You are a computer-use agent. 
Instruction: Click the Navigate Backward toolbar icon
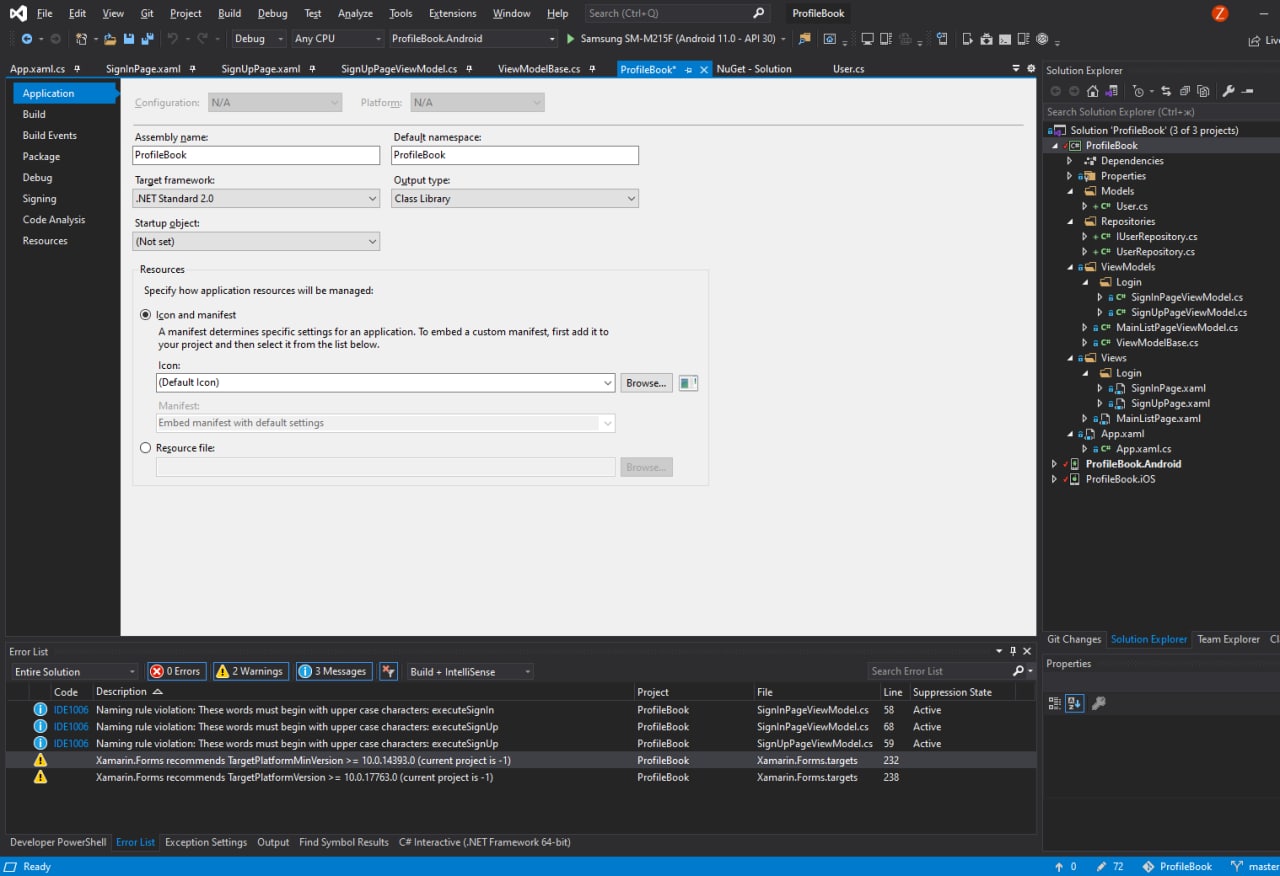(x=26, y=39)
